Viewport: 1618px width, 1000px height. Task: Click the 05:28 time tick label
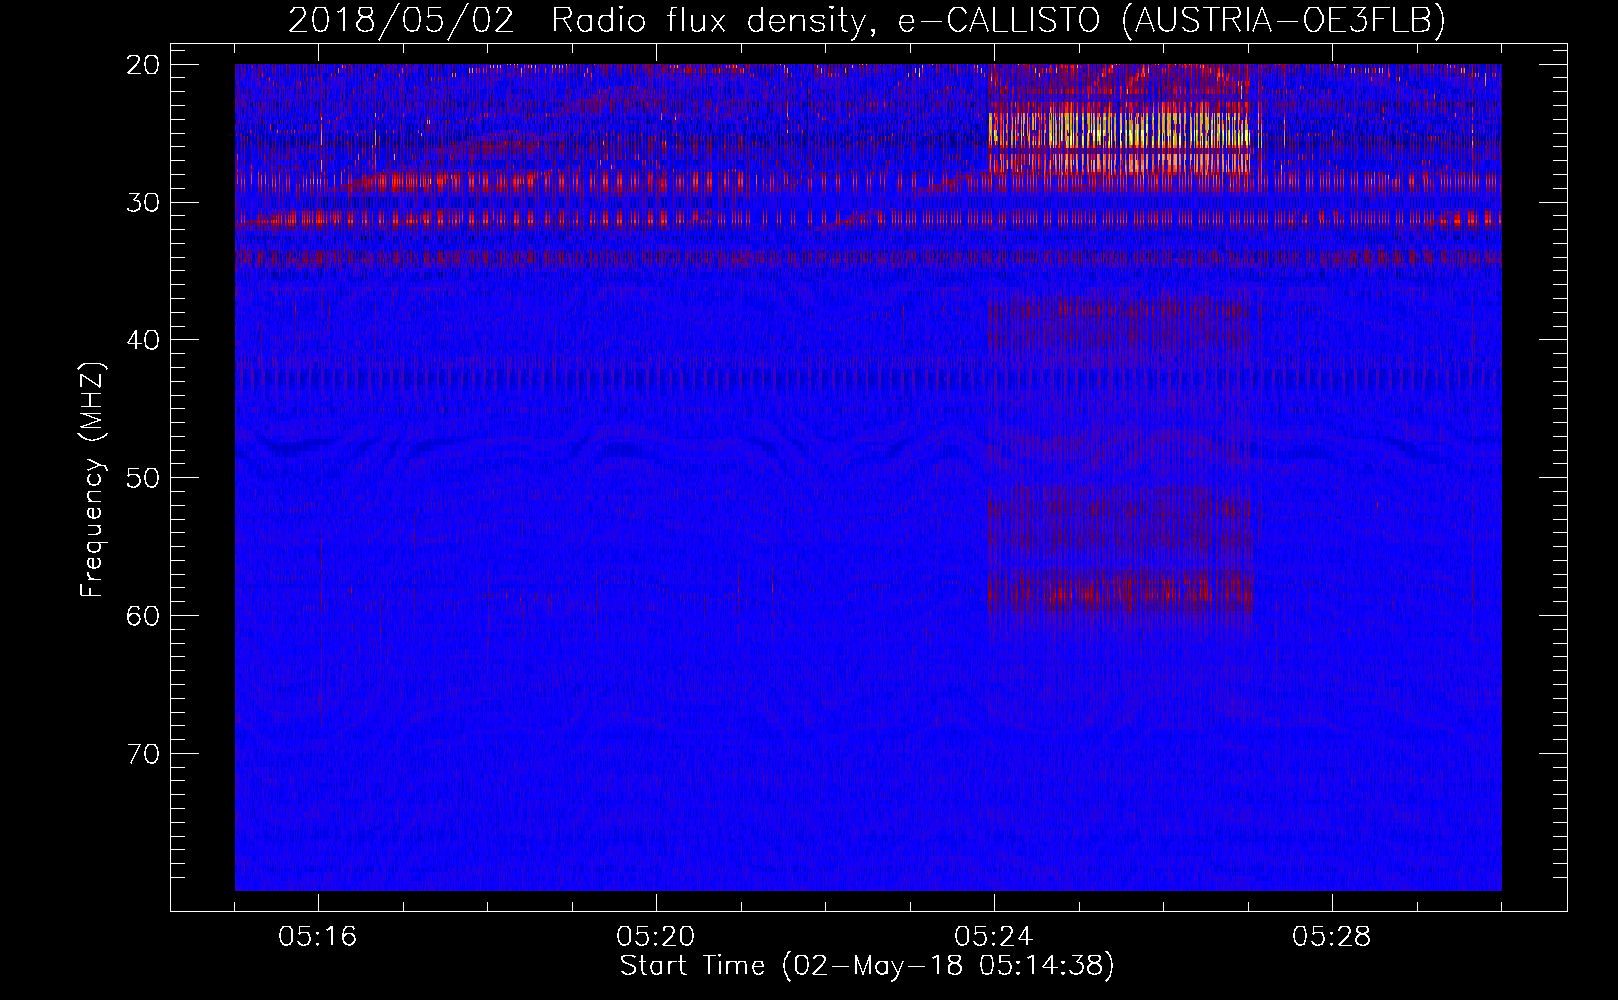coord(1332,937)
